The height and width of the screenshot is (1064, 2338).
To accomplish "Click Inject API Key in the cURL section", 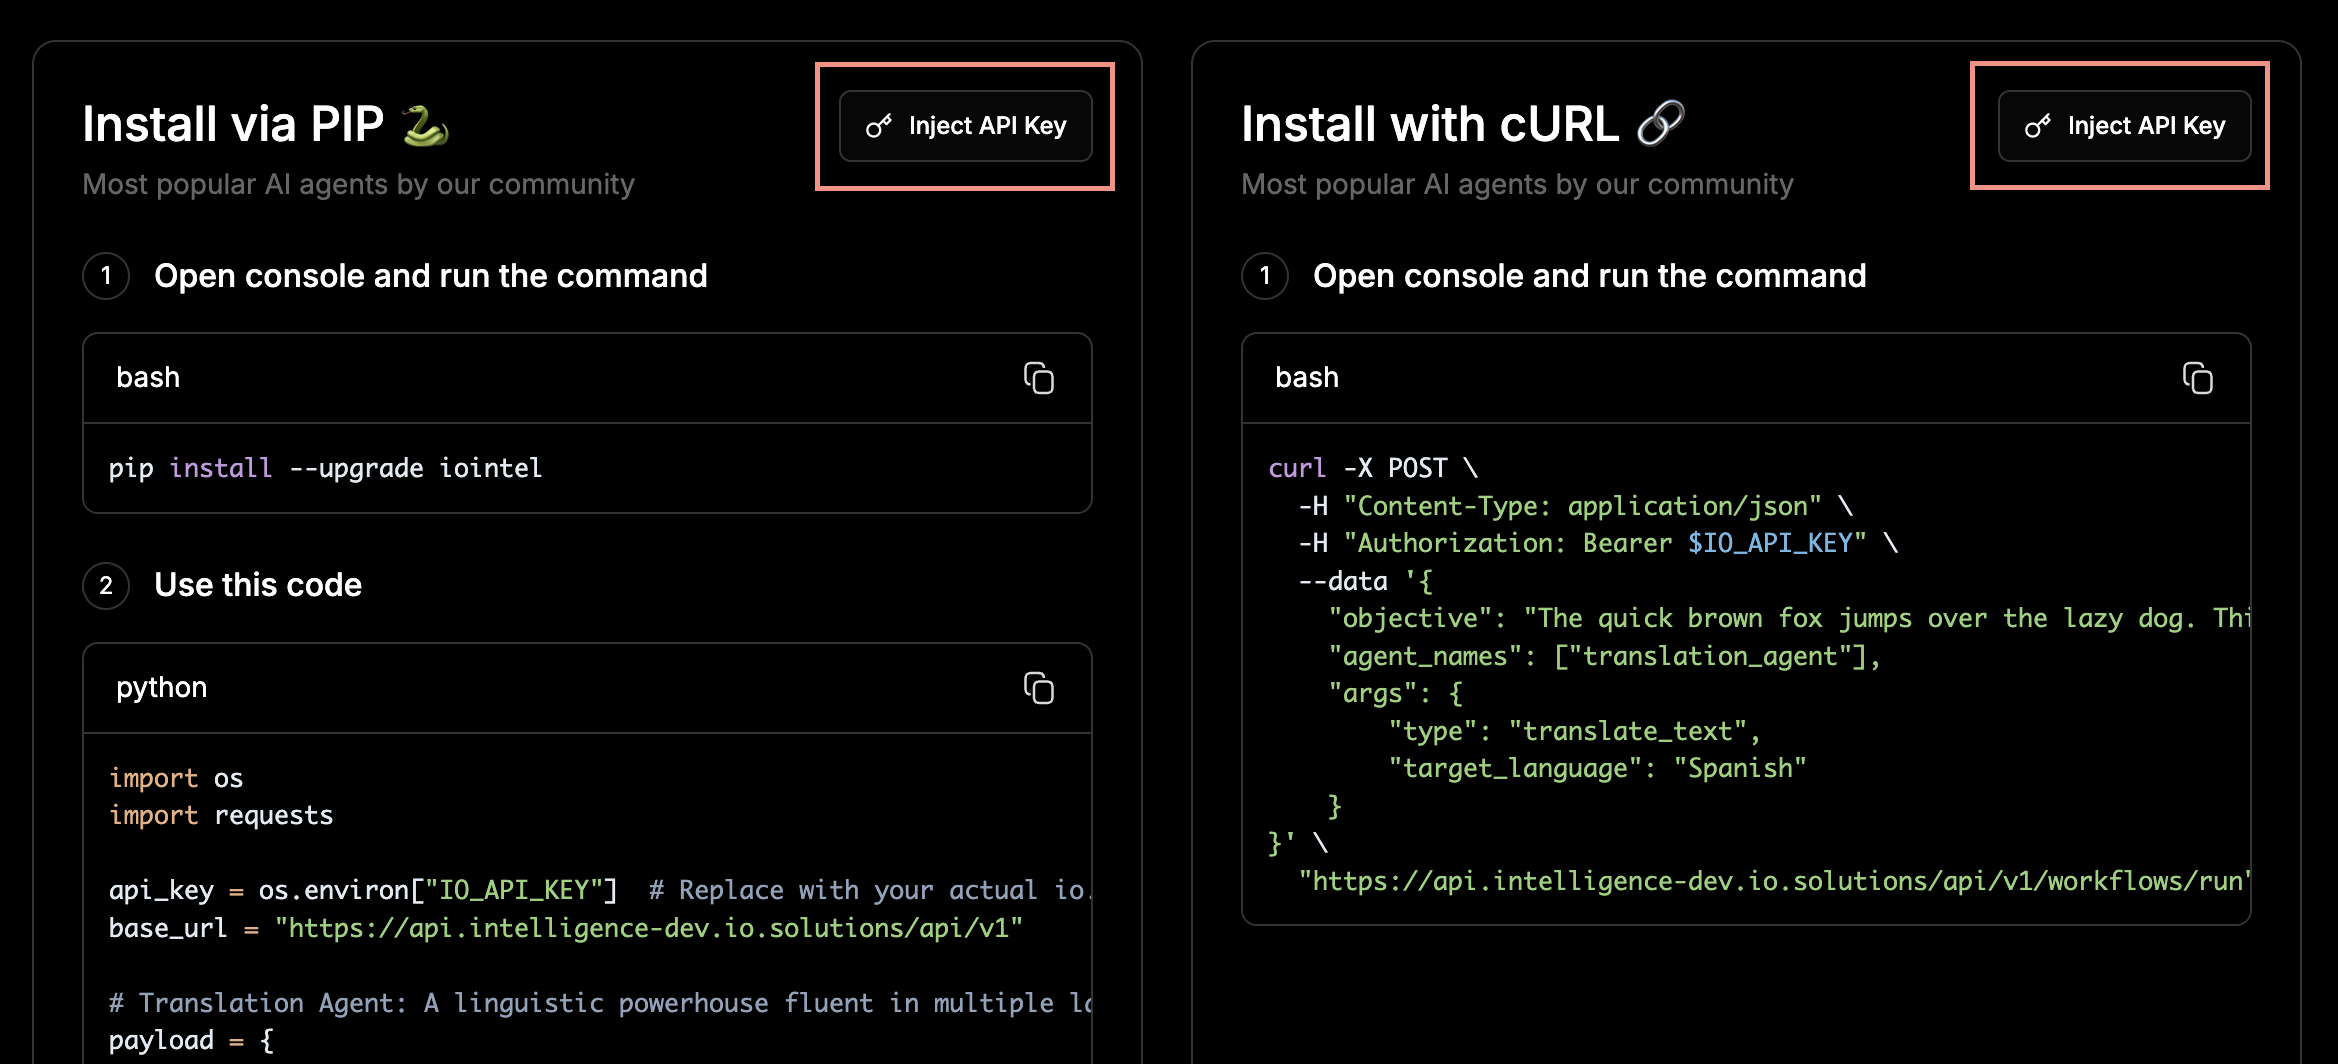I will click(x=2124, y=126).
